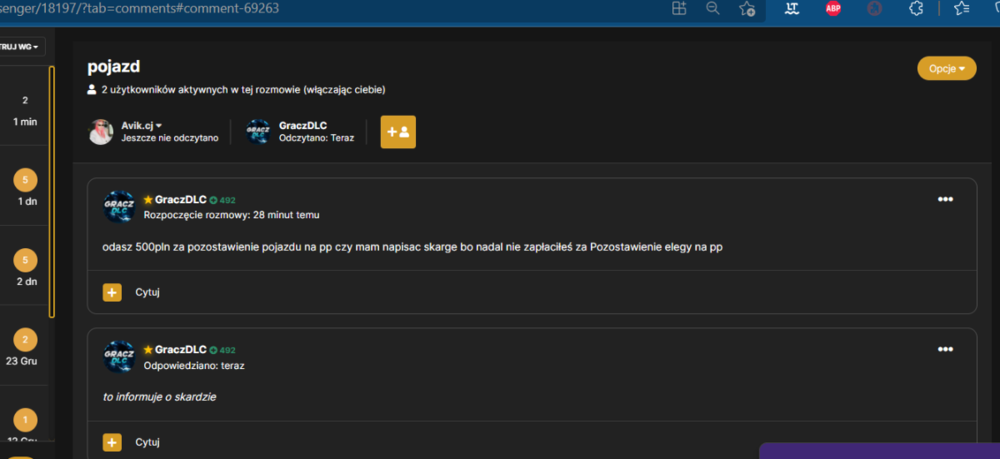This screenshot has width=1000, height=459.
Task: Expand the FILTRUJ WG dropdown
Action: 21,47
